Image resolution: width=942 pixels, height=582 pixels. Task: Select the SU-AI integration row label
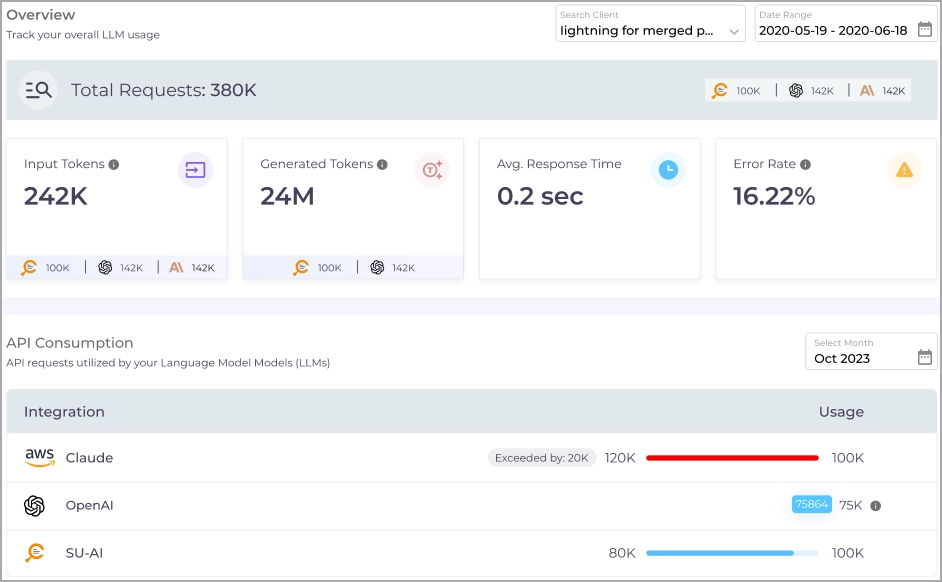click(x=86, y=553)
